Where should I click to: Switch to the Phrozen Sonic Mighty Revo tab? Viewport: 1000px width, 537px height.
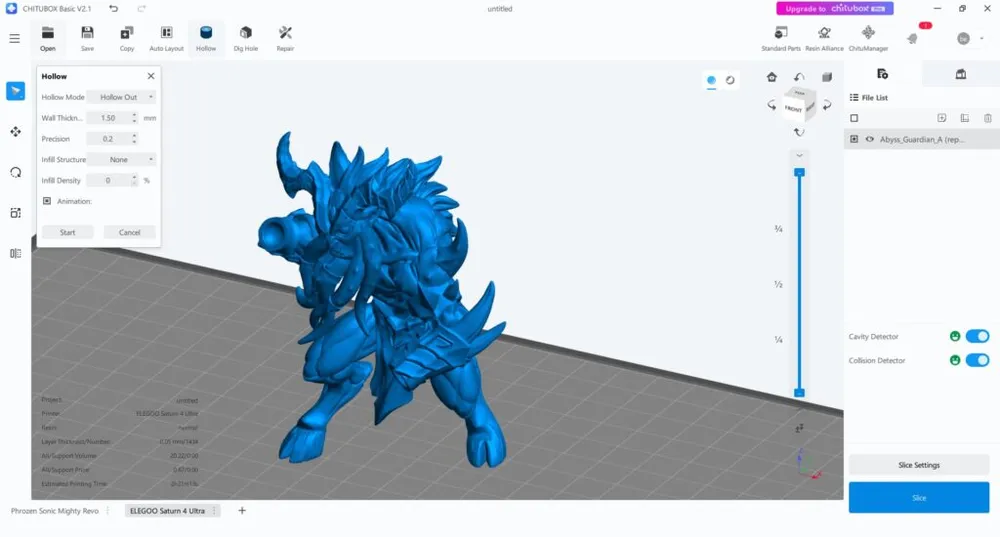[59, 511]
